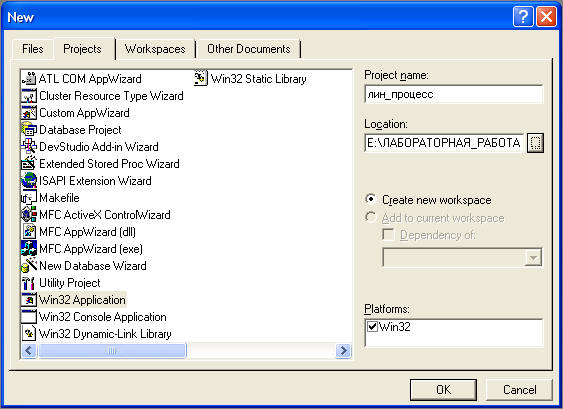Select the ISAPI Extension Wizard globe icon

click(x=29, y=180)
